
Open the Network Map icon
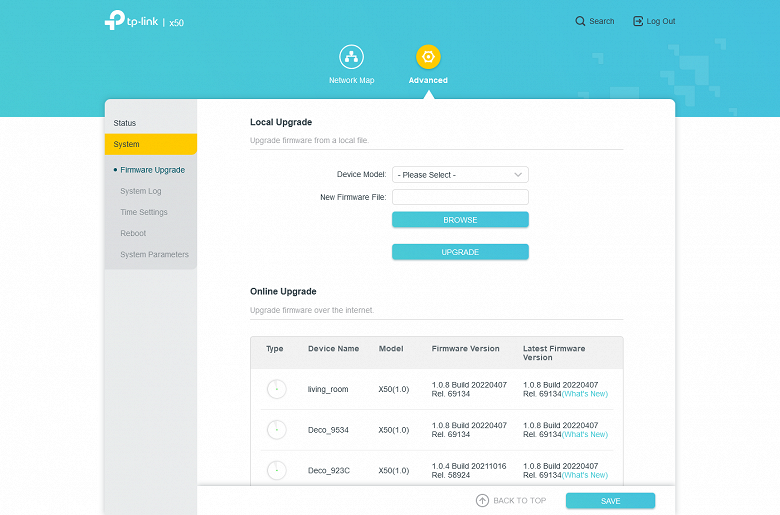click(351, 57)
